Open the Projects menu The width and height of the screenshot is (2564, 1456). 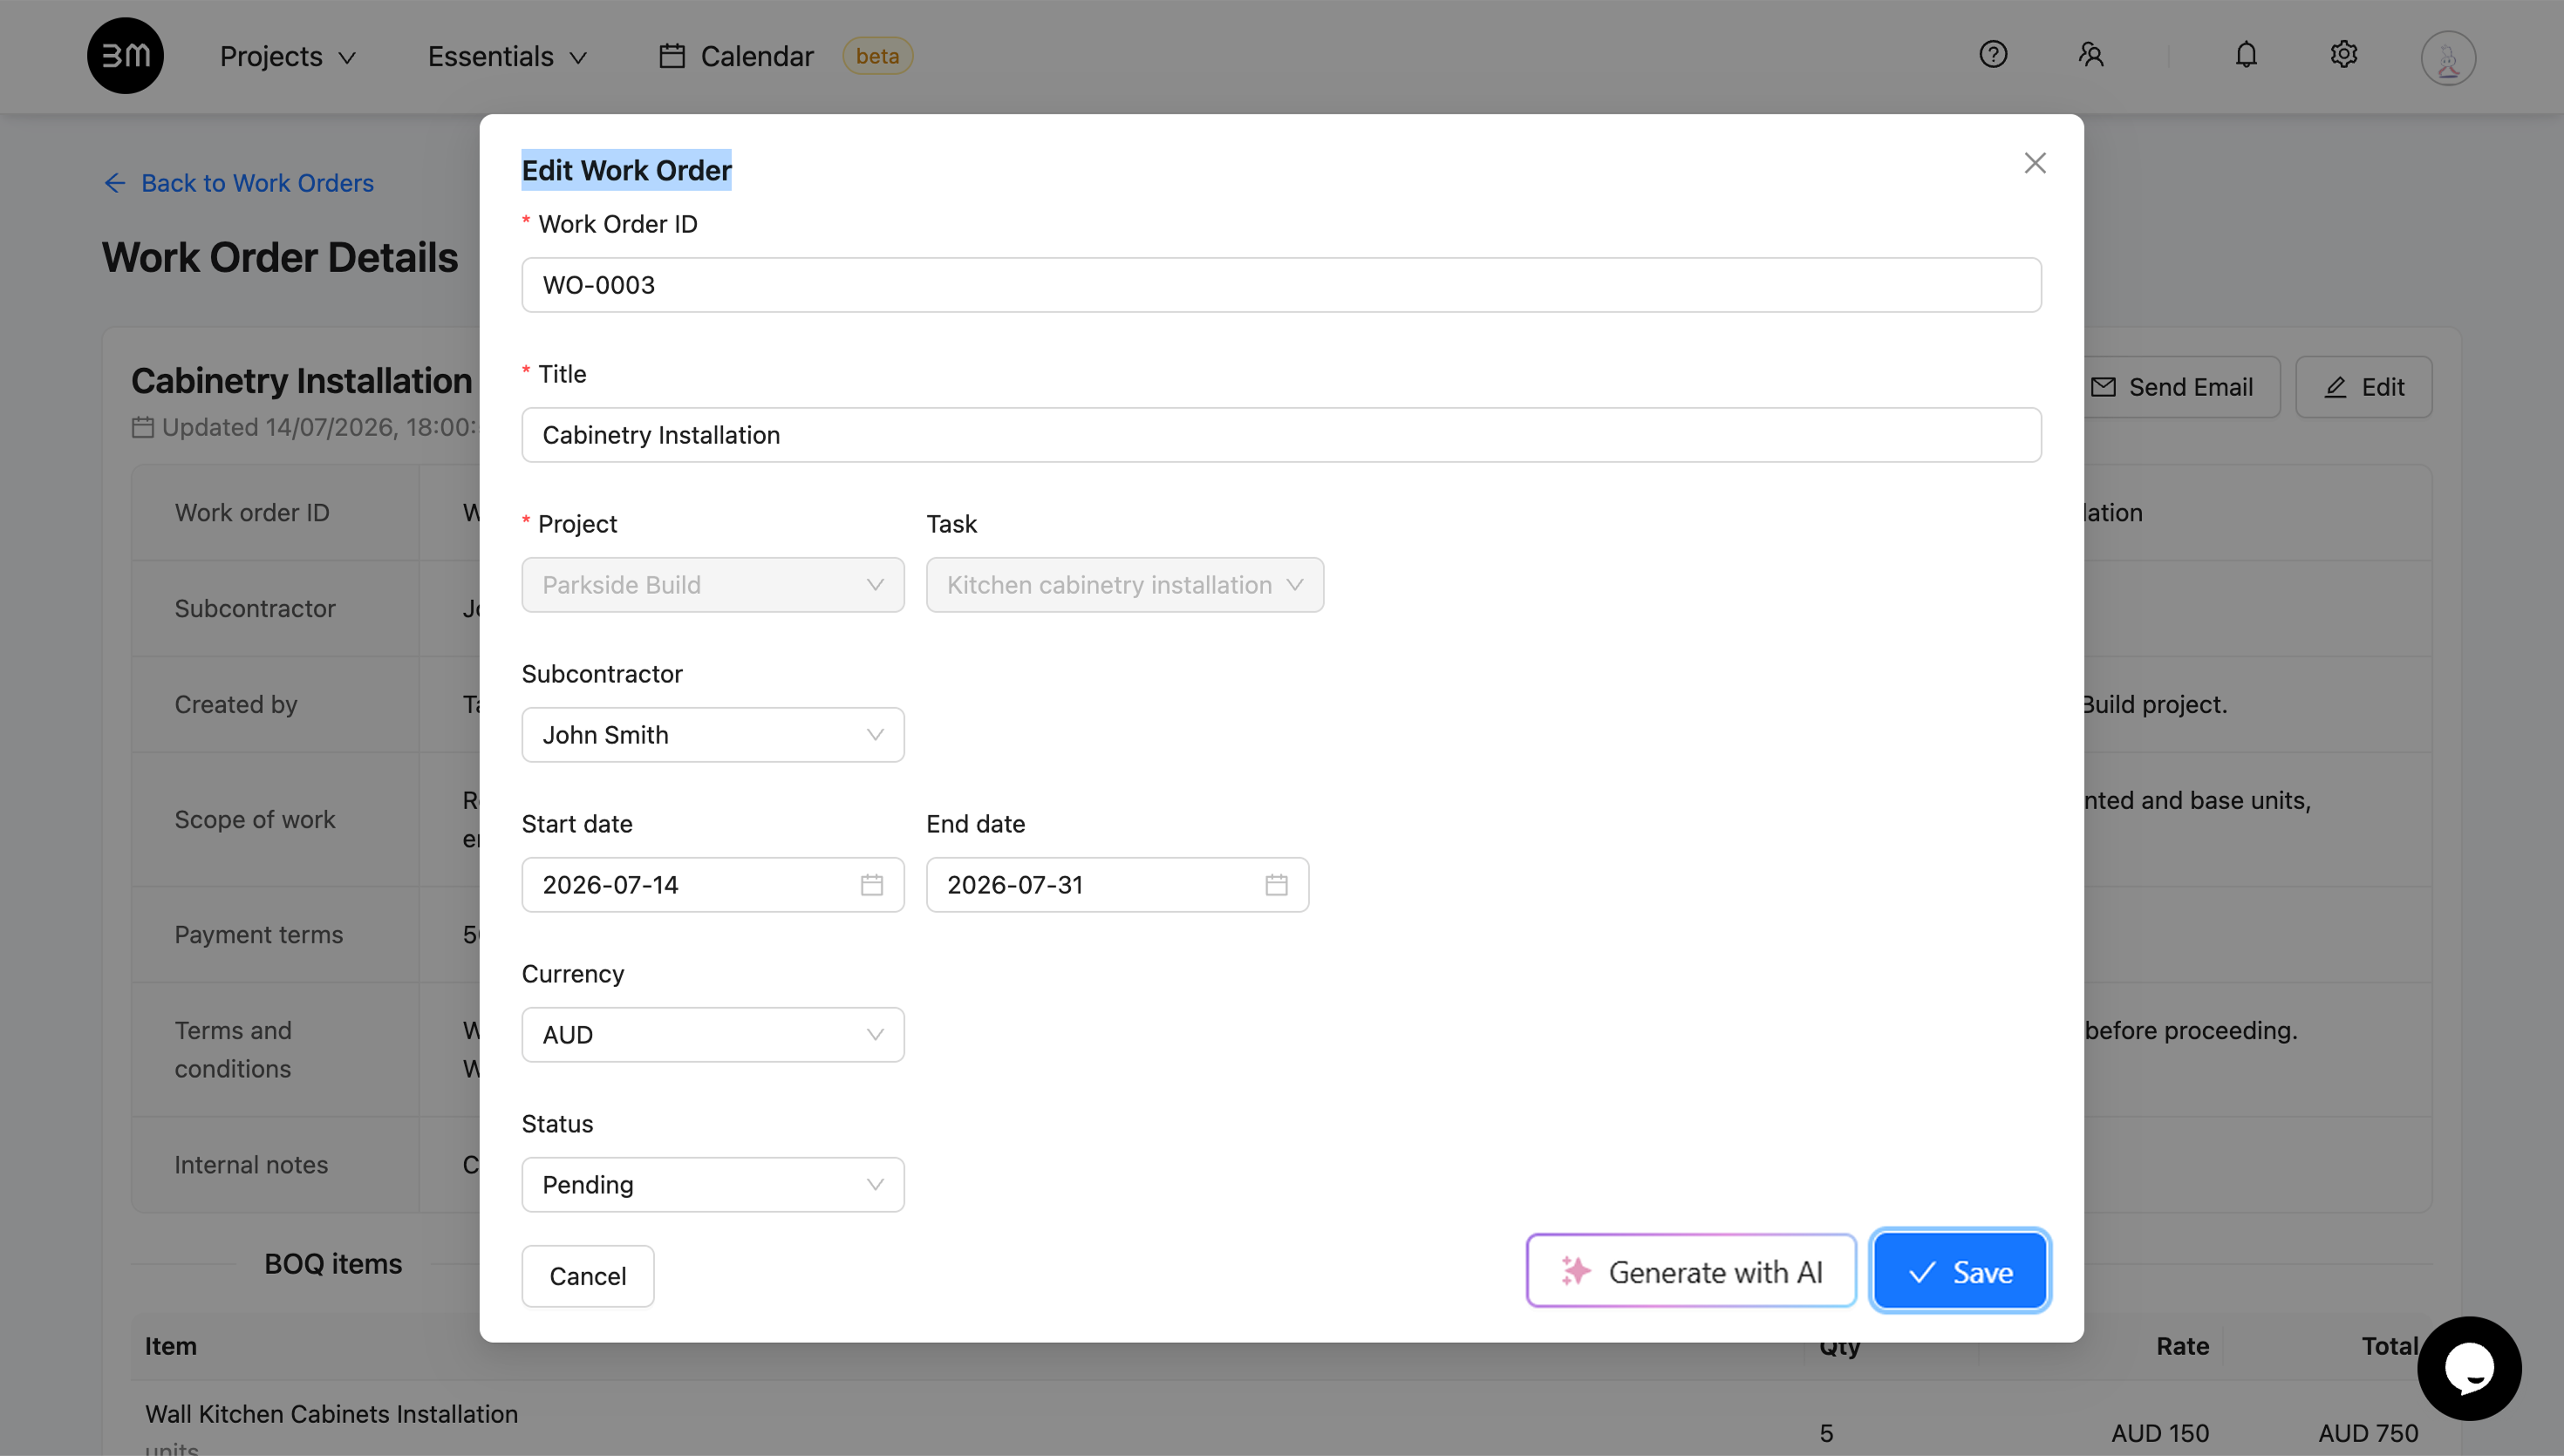tap(288, 56)
